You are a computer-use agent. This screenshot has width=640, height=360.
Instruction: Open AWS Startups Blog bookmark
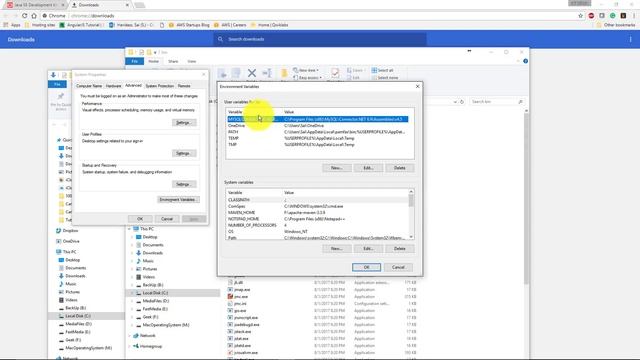189,25
